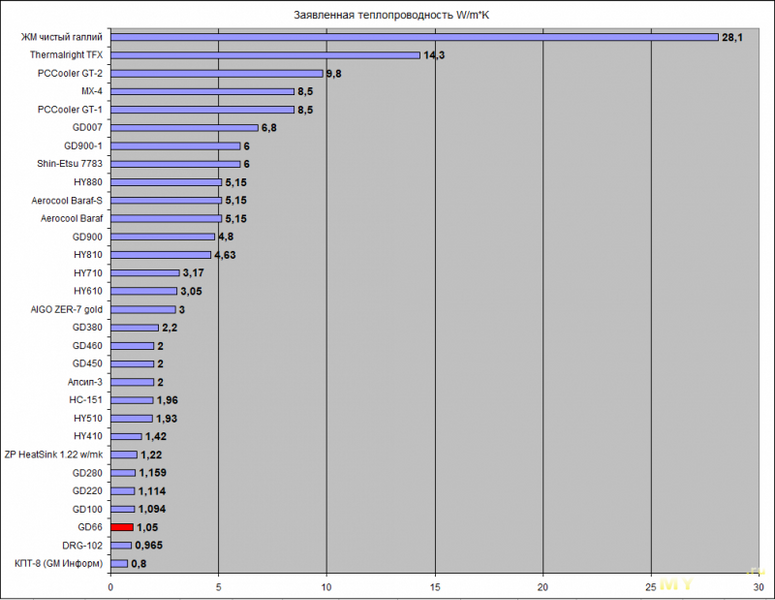Screen dimensions: 775x600
Task: Click the 'Aerocool Baraf-S' label
Action: click(67, 200)
